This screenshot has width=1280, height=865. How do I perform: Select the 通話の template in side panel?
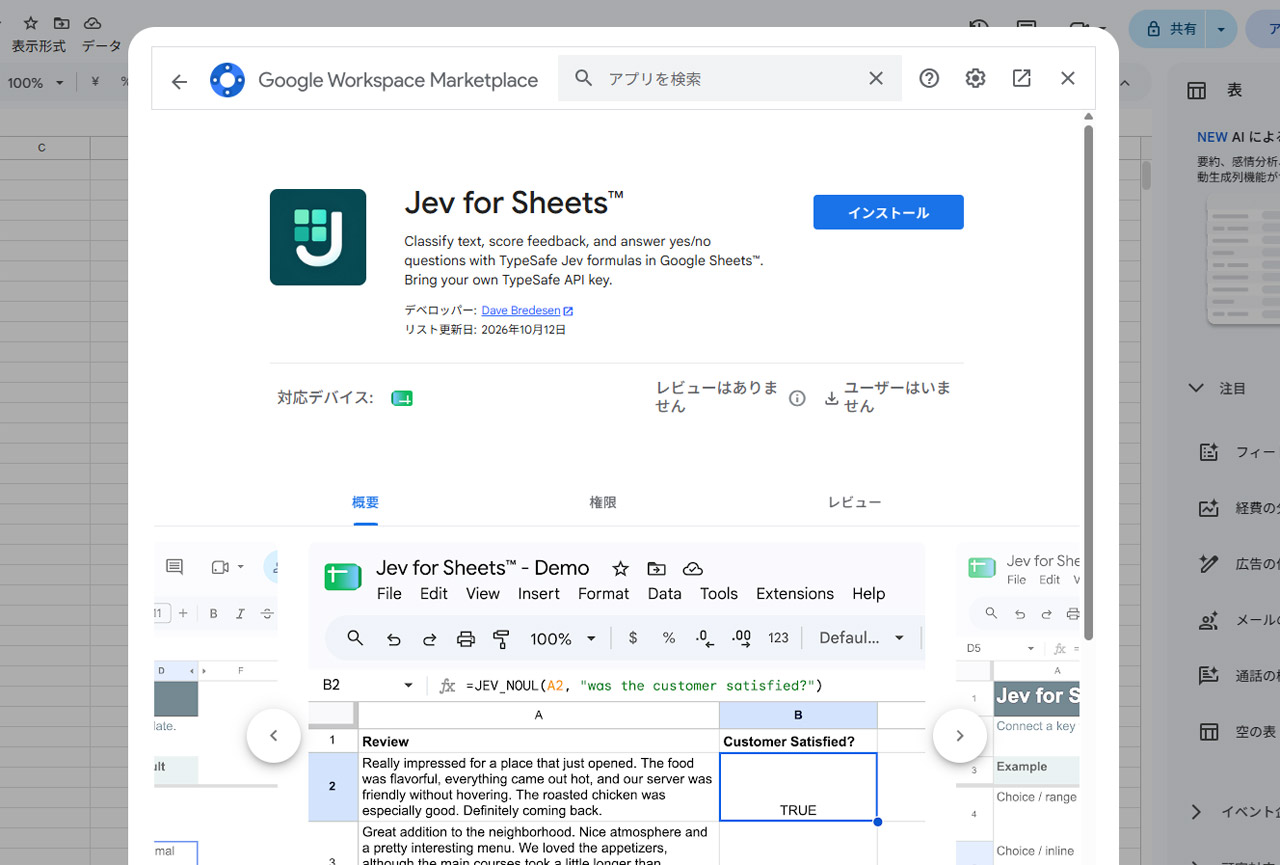pyautogui.click(x=1208, y=676)
